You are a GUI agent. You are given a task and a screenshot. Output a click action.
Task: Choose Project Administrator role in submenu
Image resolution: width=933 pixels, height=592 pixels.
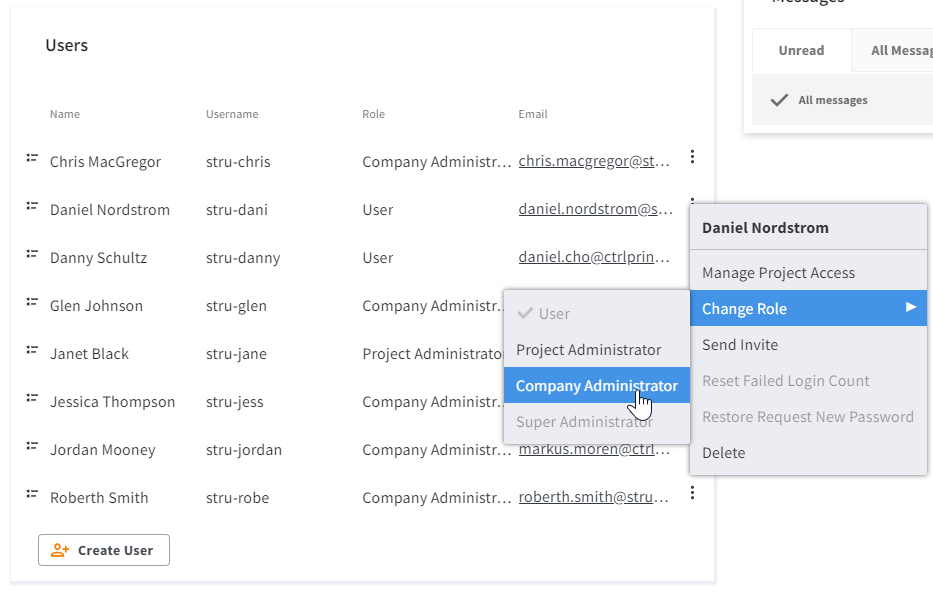[588, 350]
